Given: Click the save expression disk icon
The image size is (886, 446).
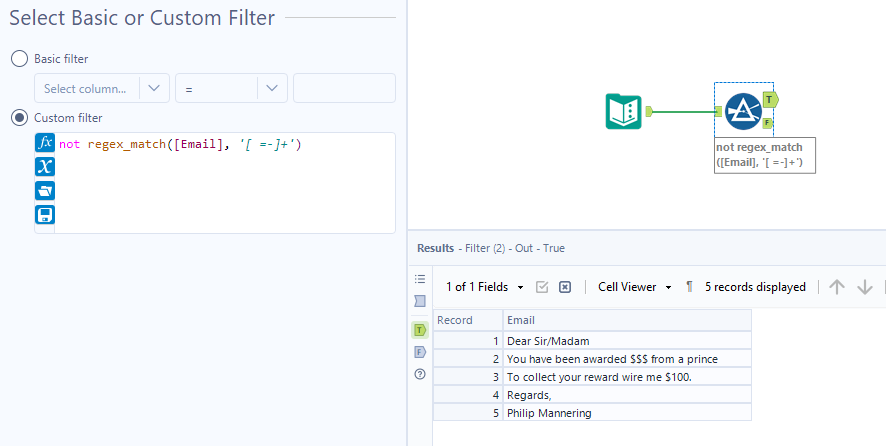Looking at the screenshot, I should click(45, 214).
